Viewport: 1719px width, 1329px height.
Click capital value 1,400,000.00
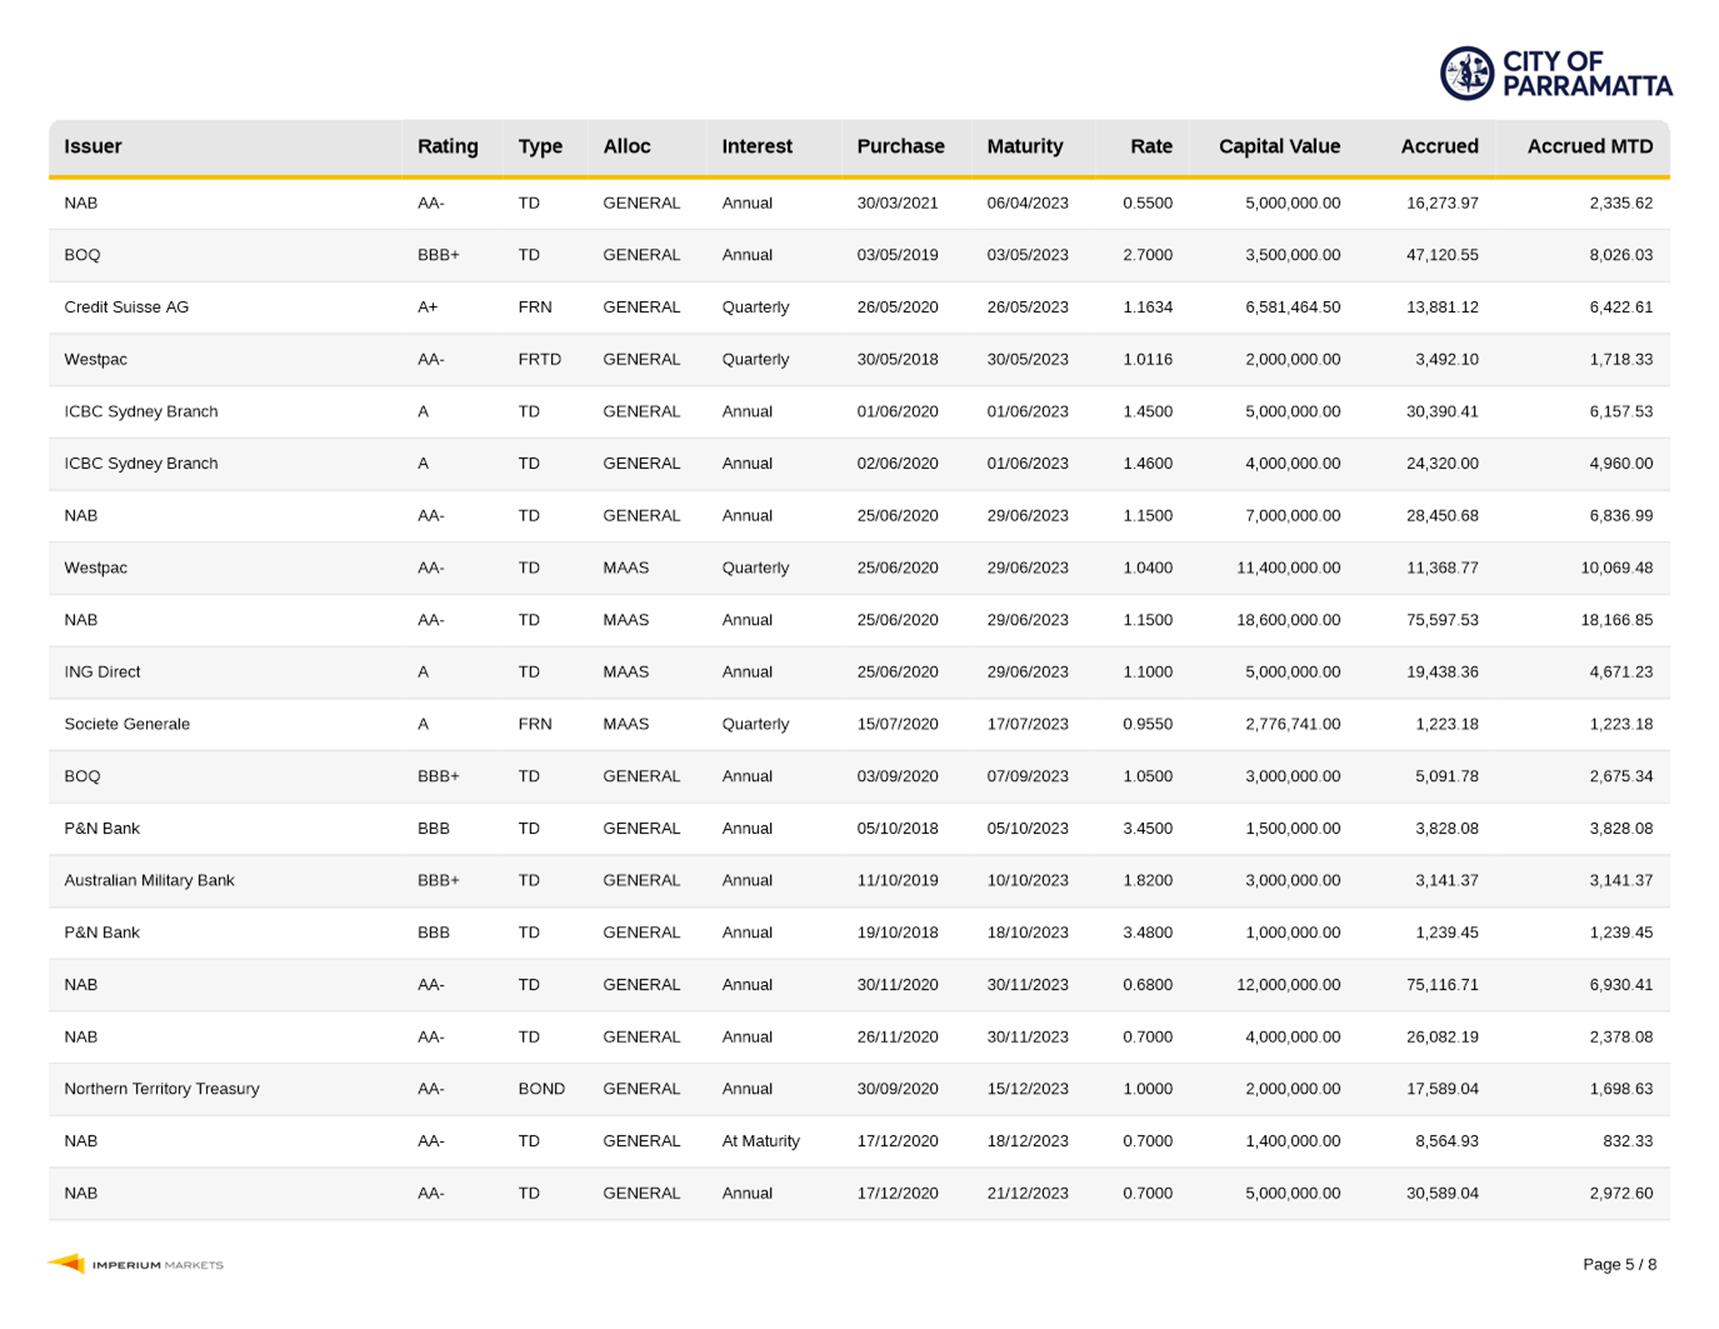[1293, 1141]
